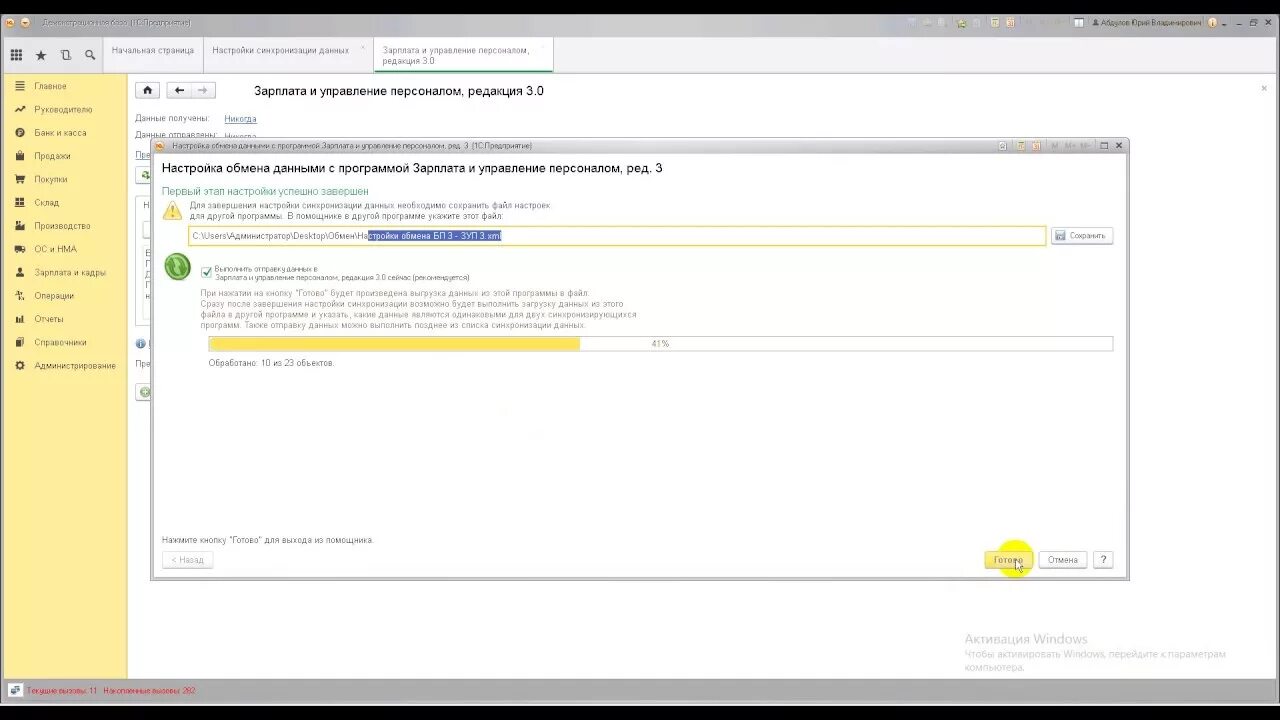Click green favorites icon in main title bar
Viewport: 1280px width, 720px height.
click(962, 22)
